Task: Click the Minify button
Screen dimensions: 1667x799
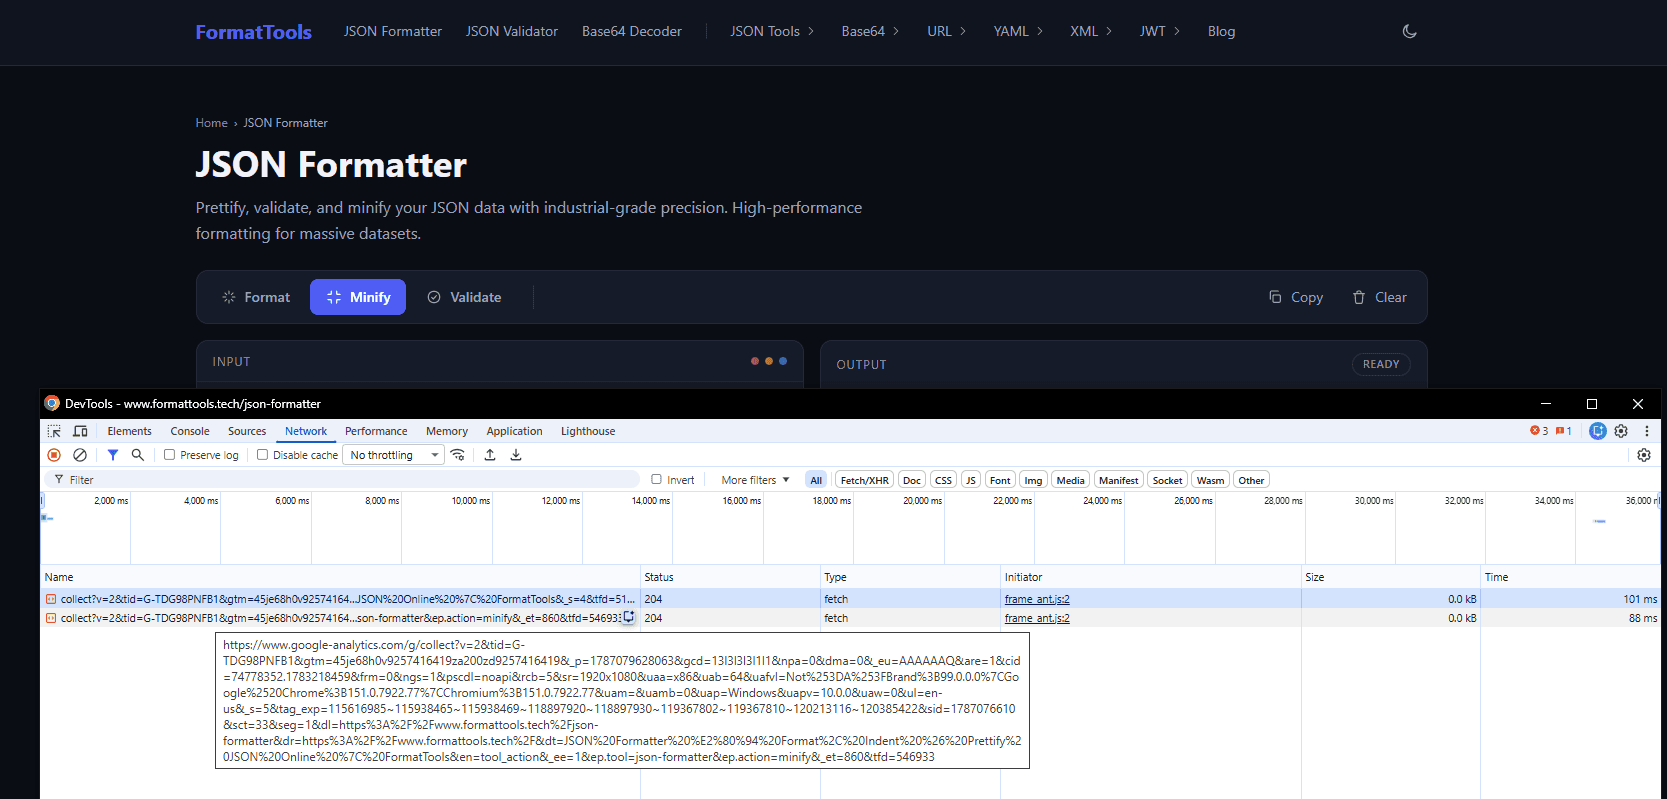Action: [358, 297]
